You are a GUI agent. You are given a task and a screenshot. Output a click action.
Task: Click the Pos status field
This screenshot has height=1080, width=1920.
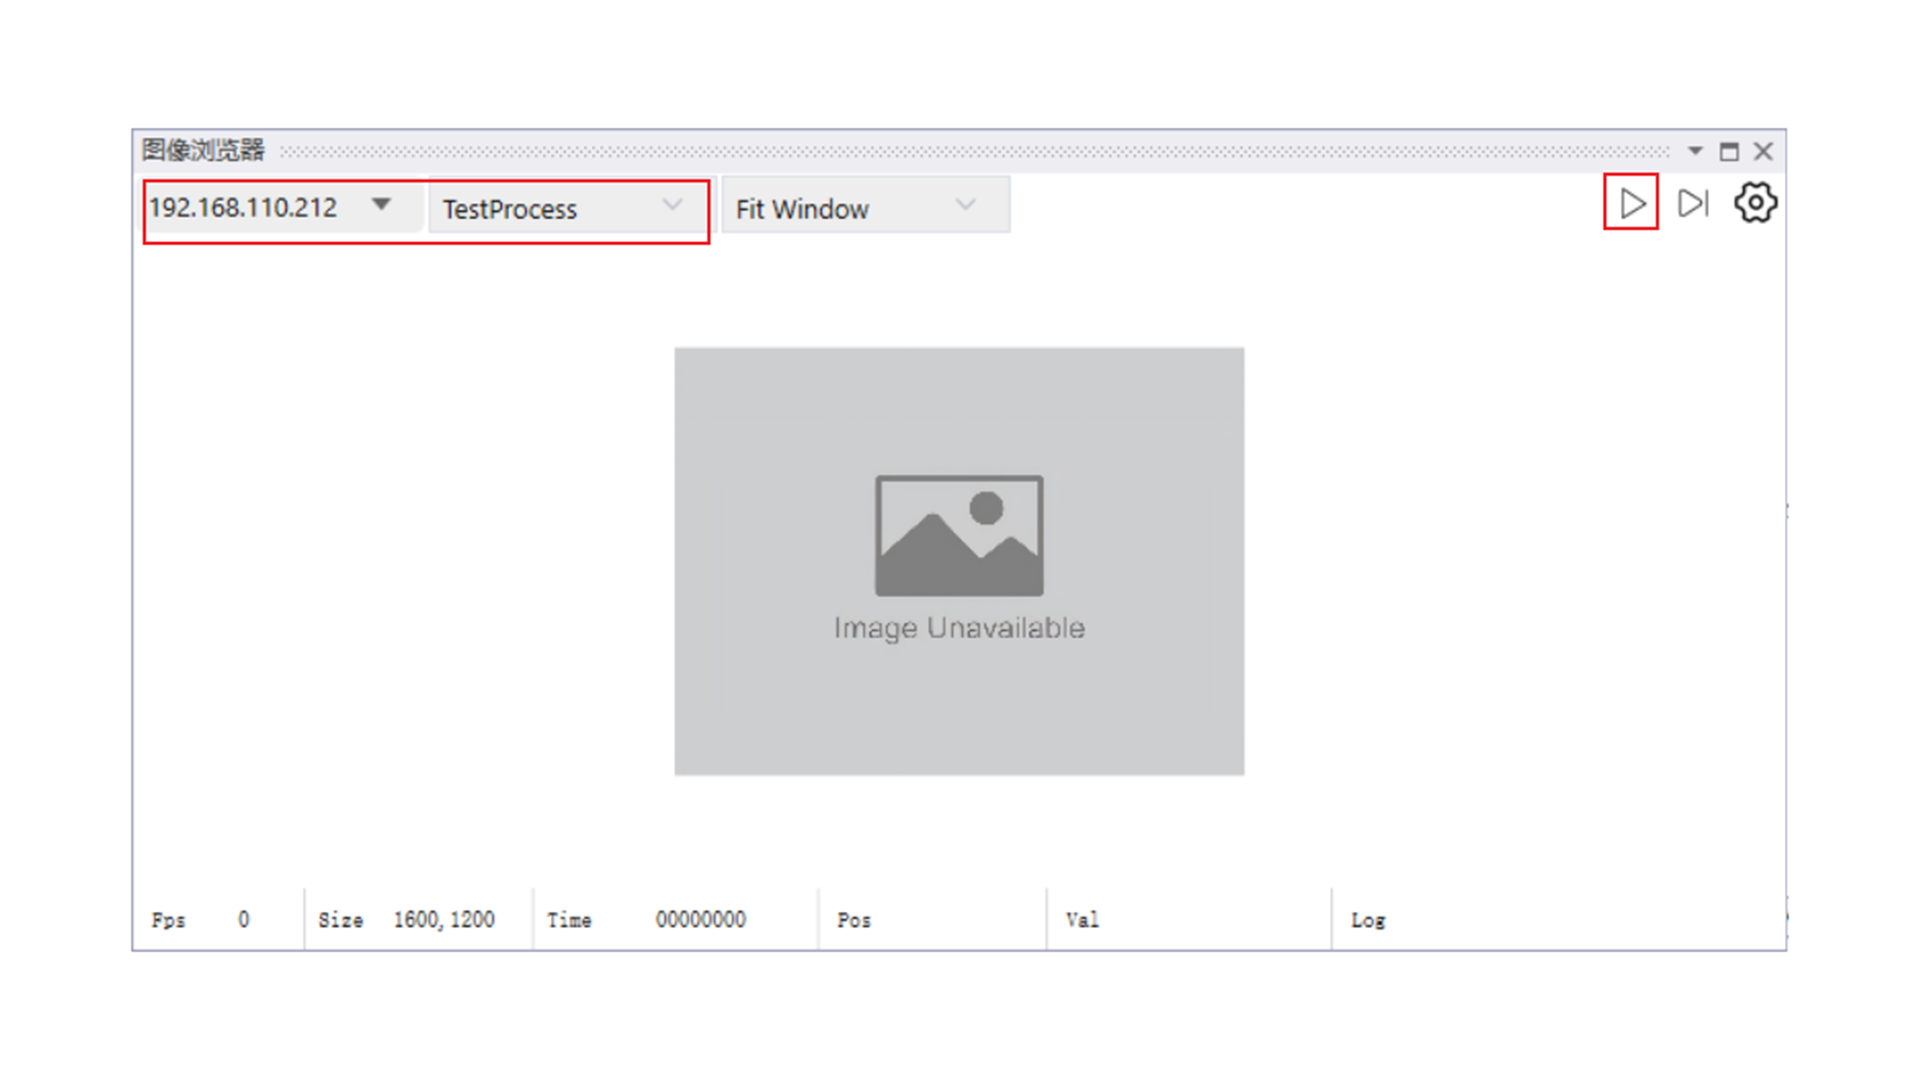pyautogui.click(x=854, y=920)
